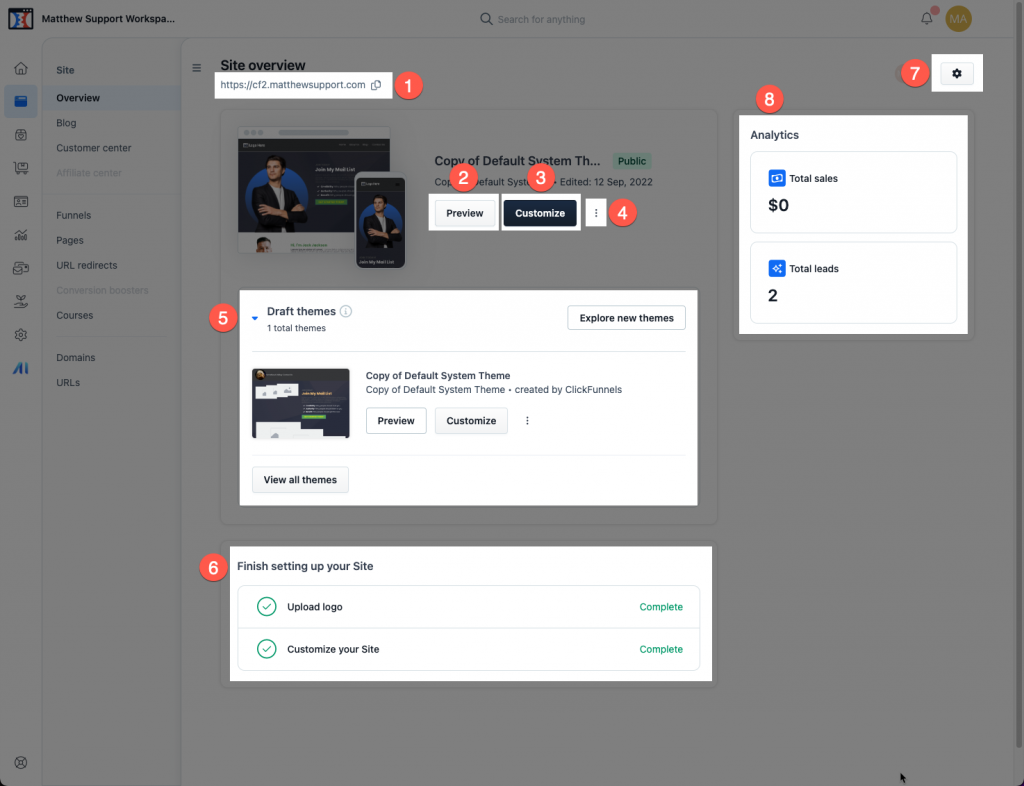Click the ClickFunnels workspace logo

click(20, 18)
